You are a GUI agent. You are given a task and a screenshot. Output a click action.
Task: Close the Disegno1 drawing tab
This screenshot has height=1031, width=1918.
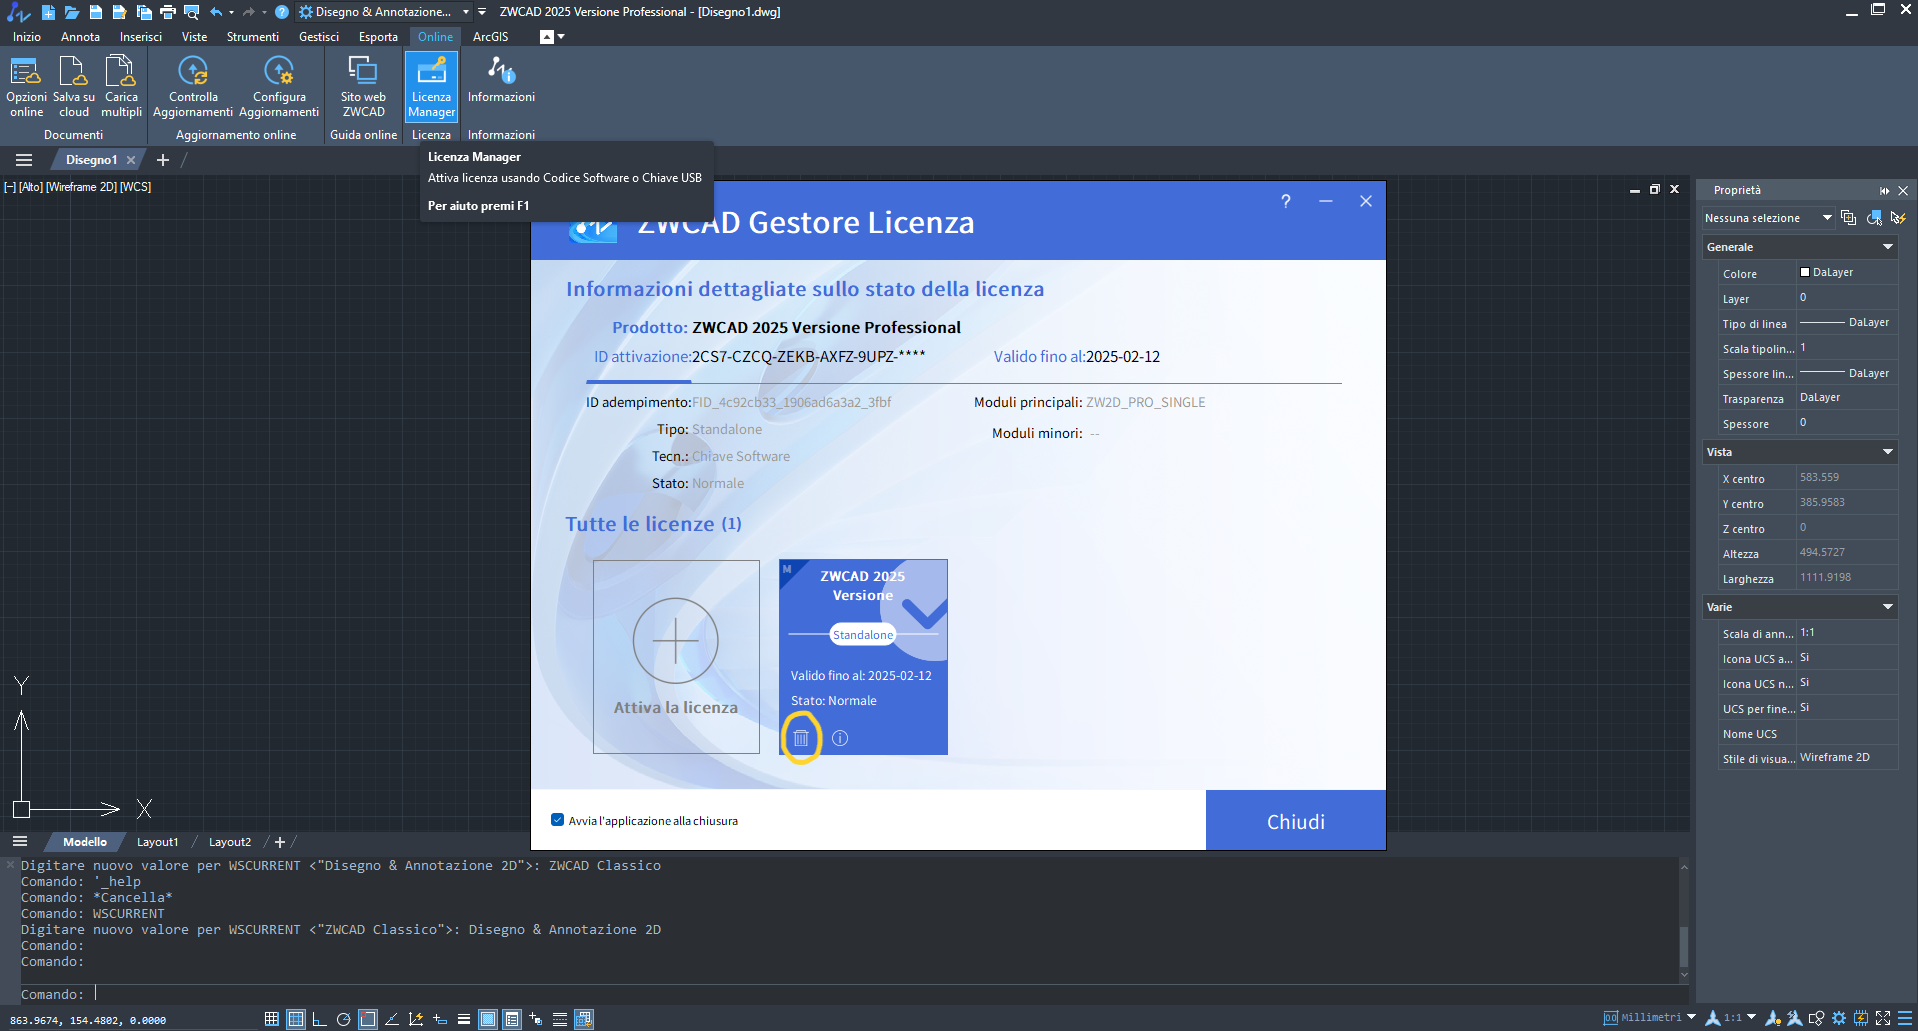[131, 160]
